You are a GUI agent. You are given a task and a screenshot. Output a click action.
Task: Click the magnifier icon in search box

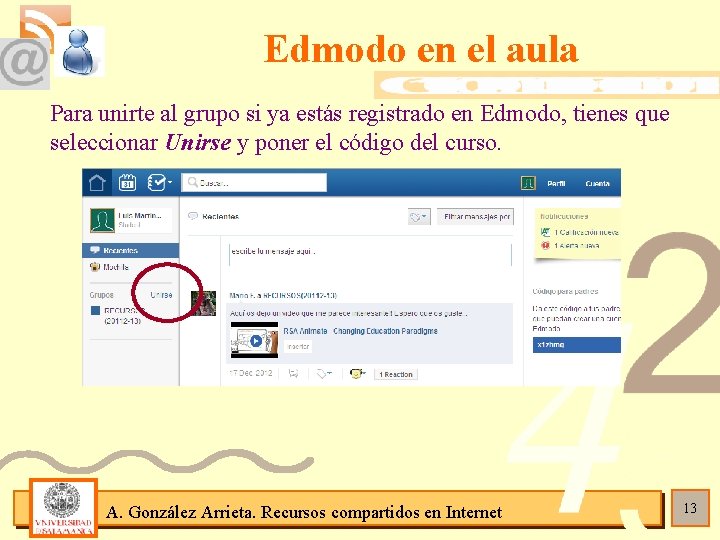[x=192, y=183]
